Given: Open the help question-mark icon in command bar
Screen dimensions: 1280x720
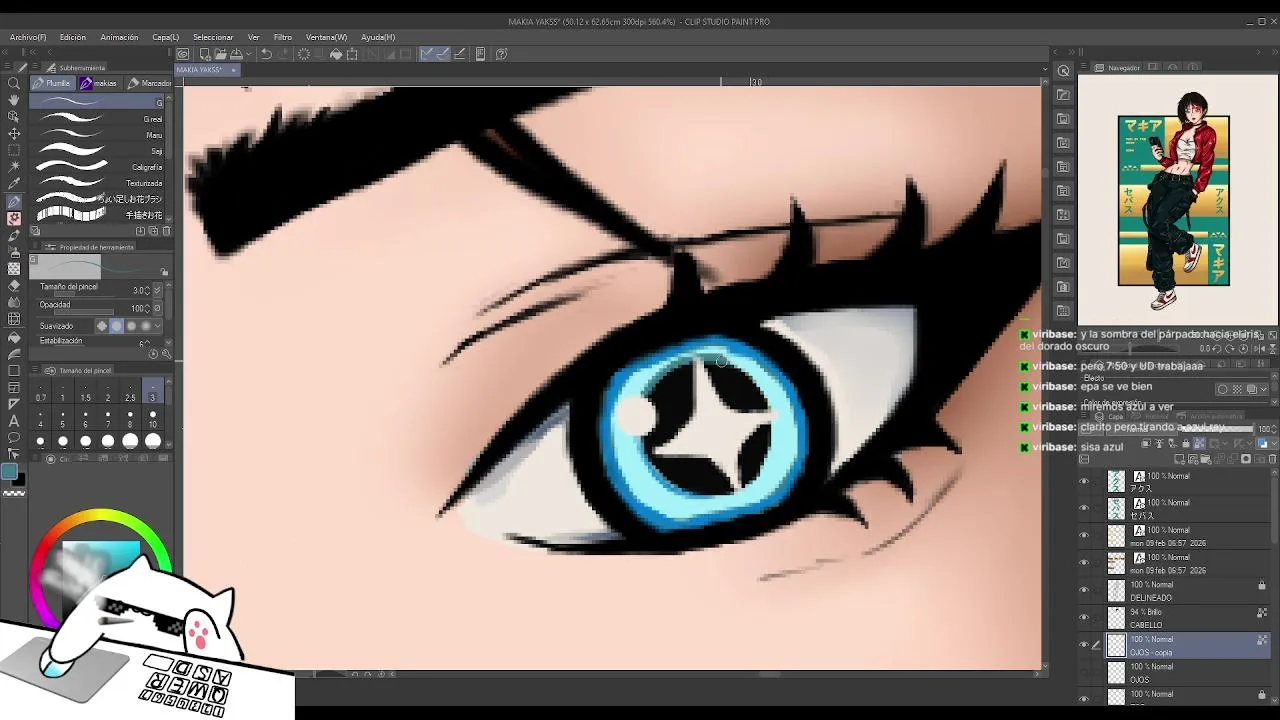Looking at the screenshot, I should pos(502,54).
